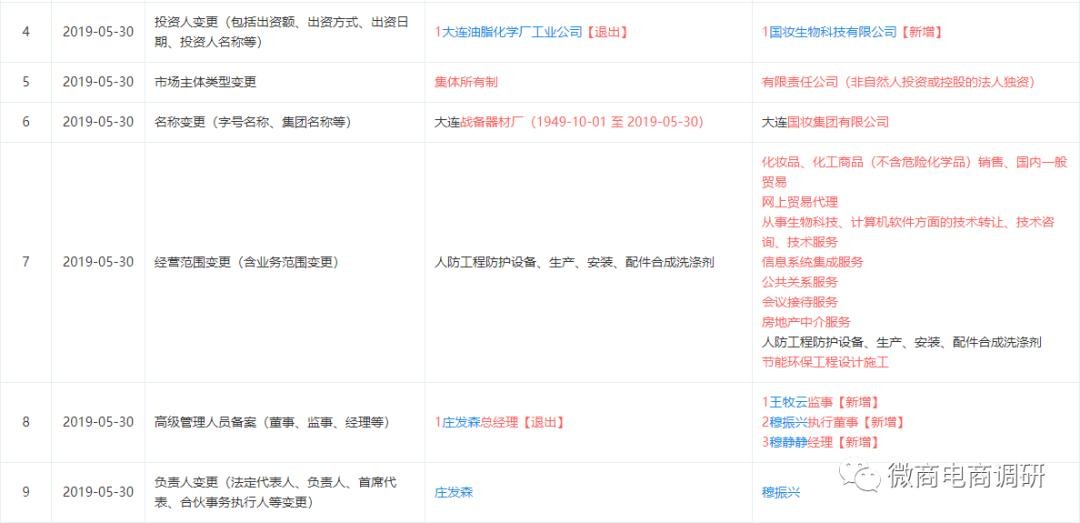Click the 大连国妆集团有限公司 new name text
This screenshot has width=1080, height=523.
click(x=825, y=122)
